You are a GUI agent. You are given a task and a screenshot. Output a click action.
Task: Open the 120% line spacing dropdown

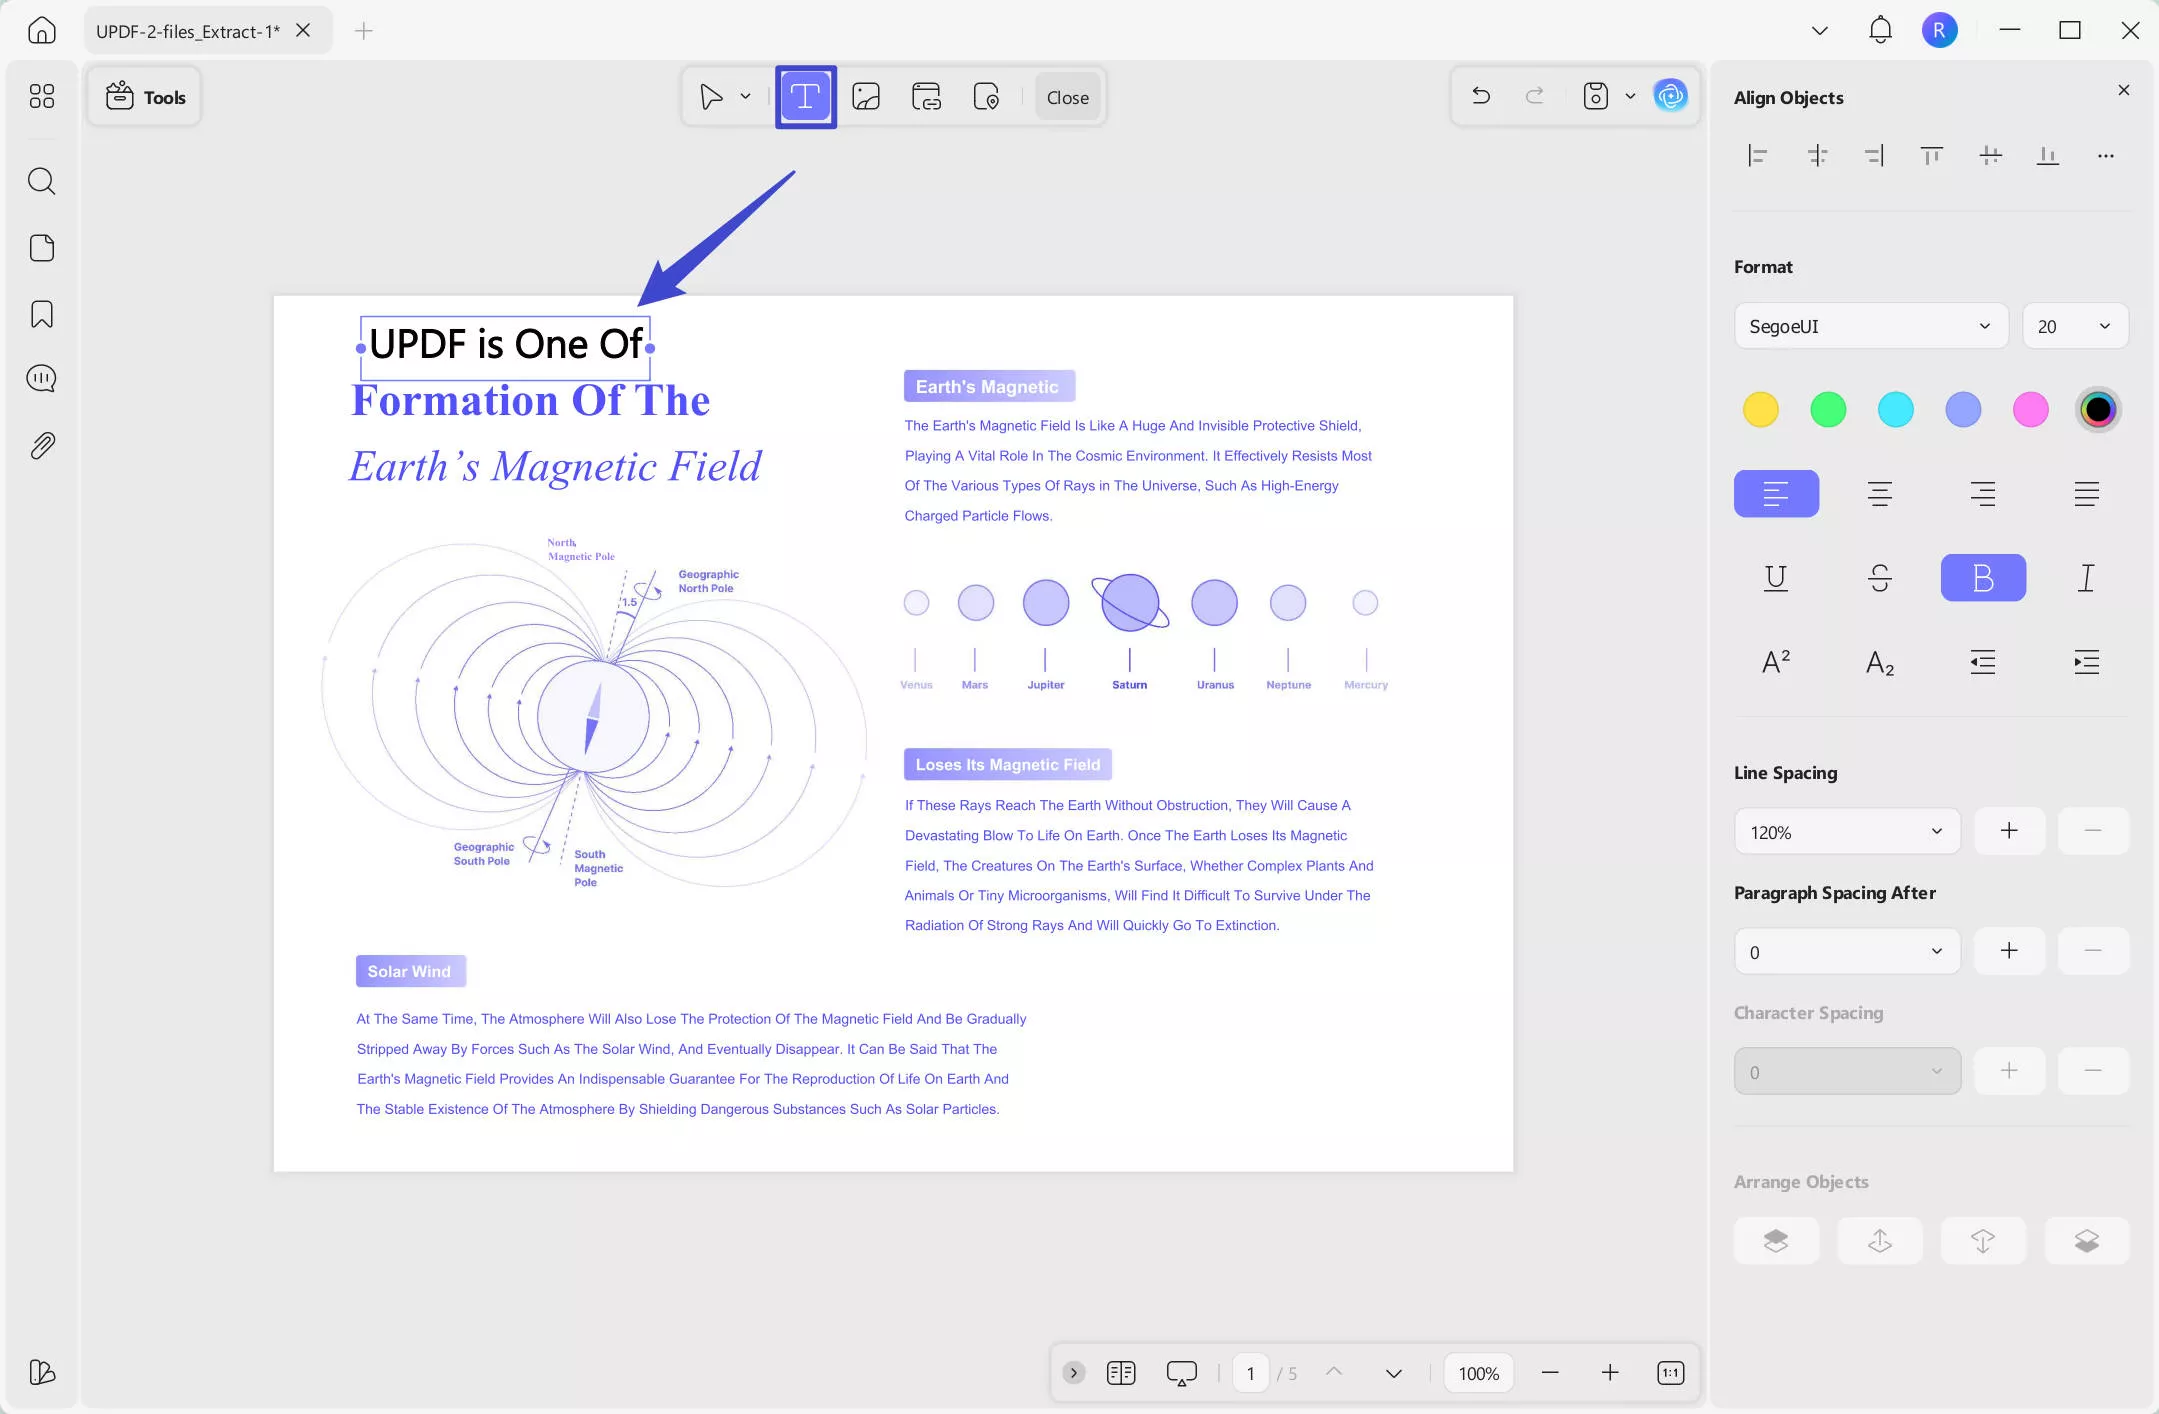pos(1846,832)
